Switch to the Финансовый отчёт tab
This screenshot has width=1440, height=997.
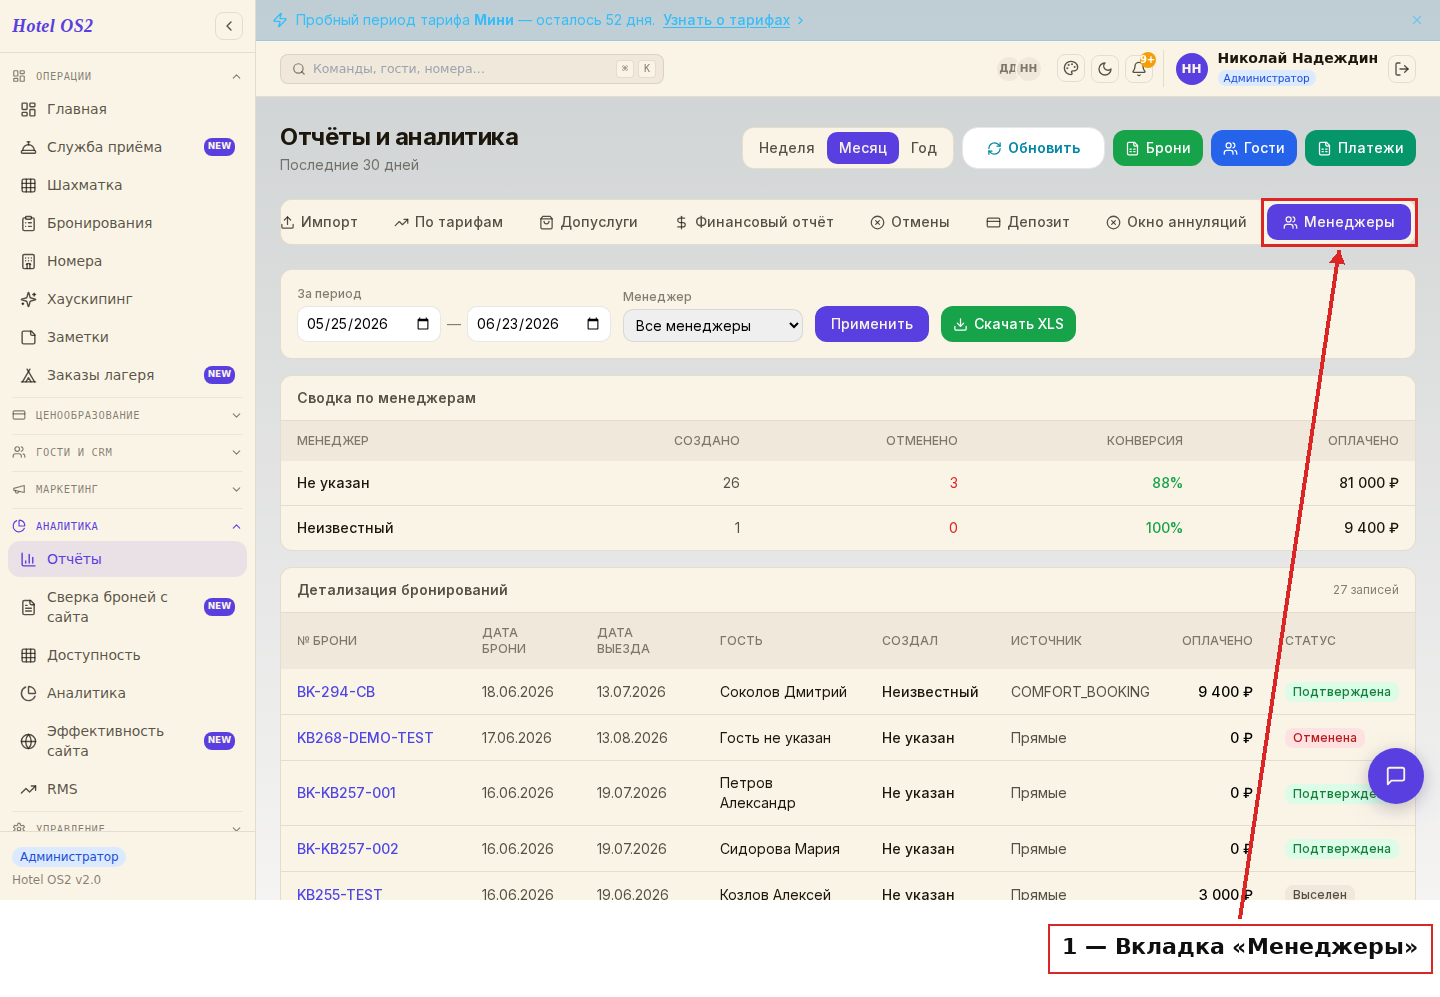point(754,222)
